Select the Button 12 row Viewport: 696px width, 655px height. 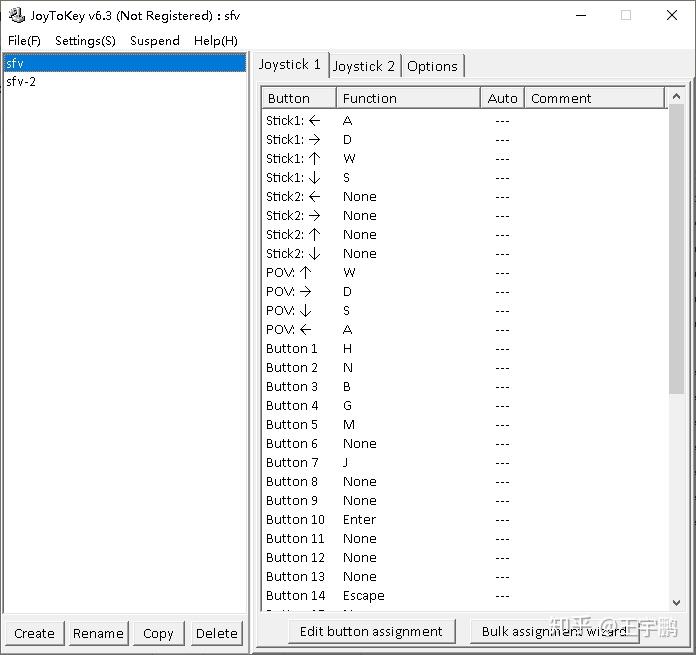(465, 558)
